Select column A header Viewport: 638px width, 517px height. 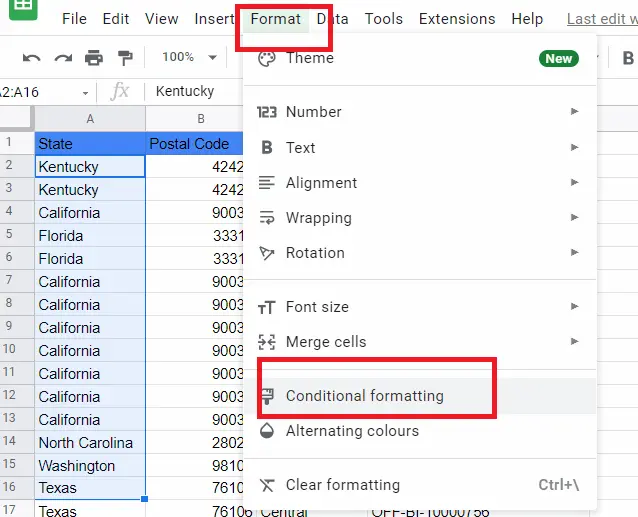[90, 119]
